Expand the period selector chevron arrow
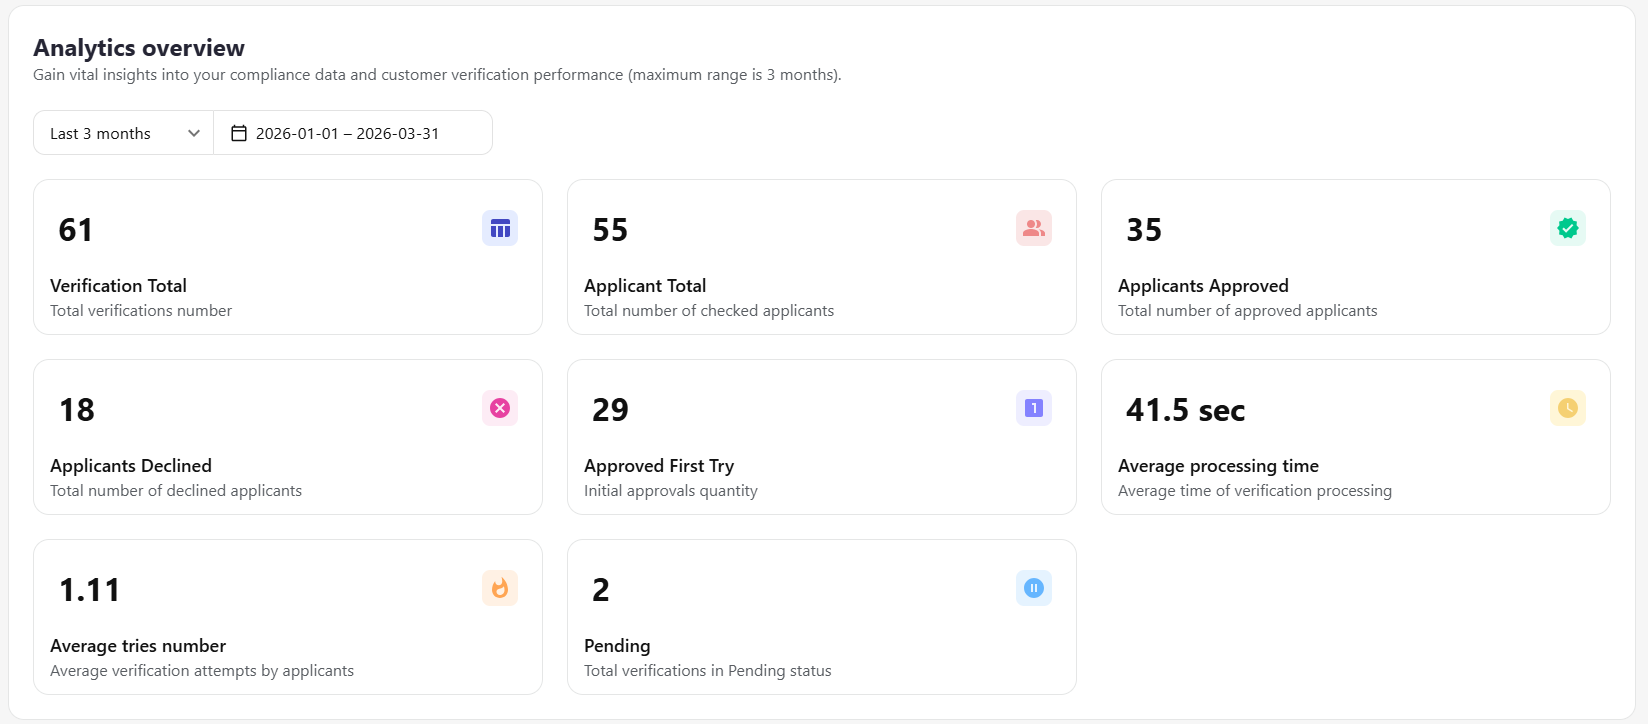The width and height of the screenshot is (1648, 724). [194, 133]
